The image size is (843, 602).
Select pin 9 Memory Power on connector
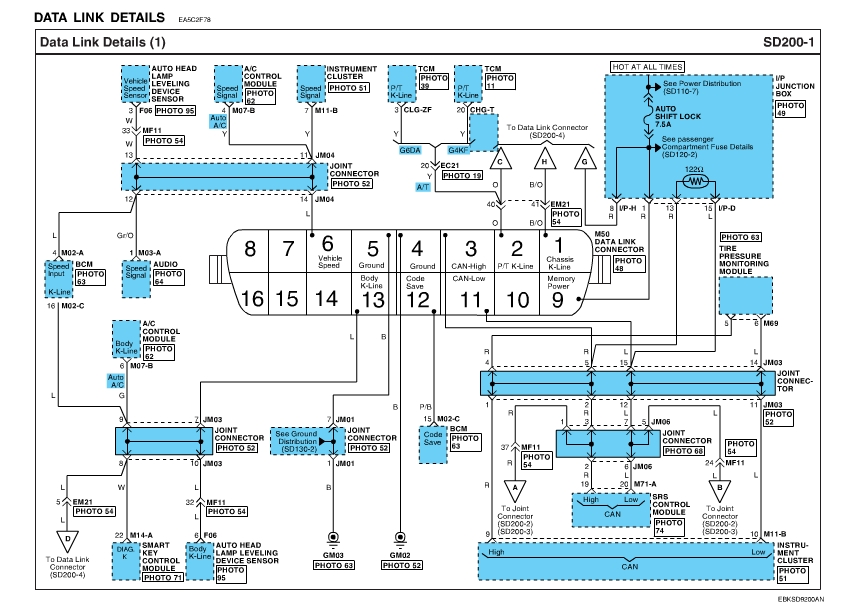click(x=559, y=297)
